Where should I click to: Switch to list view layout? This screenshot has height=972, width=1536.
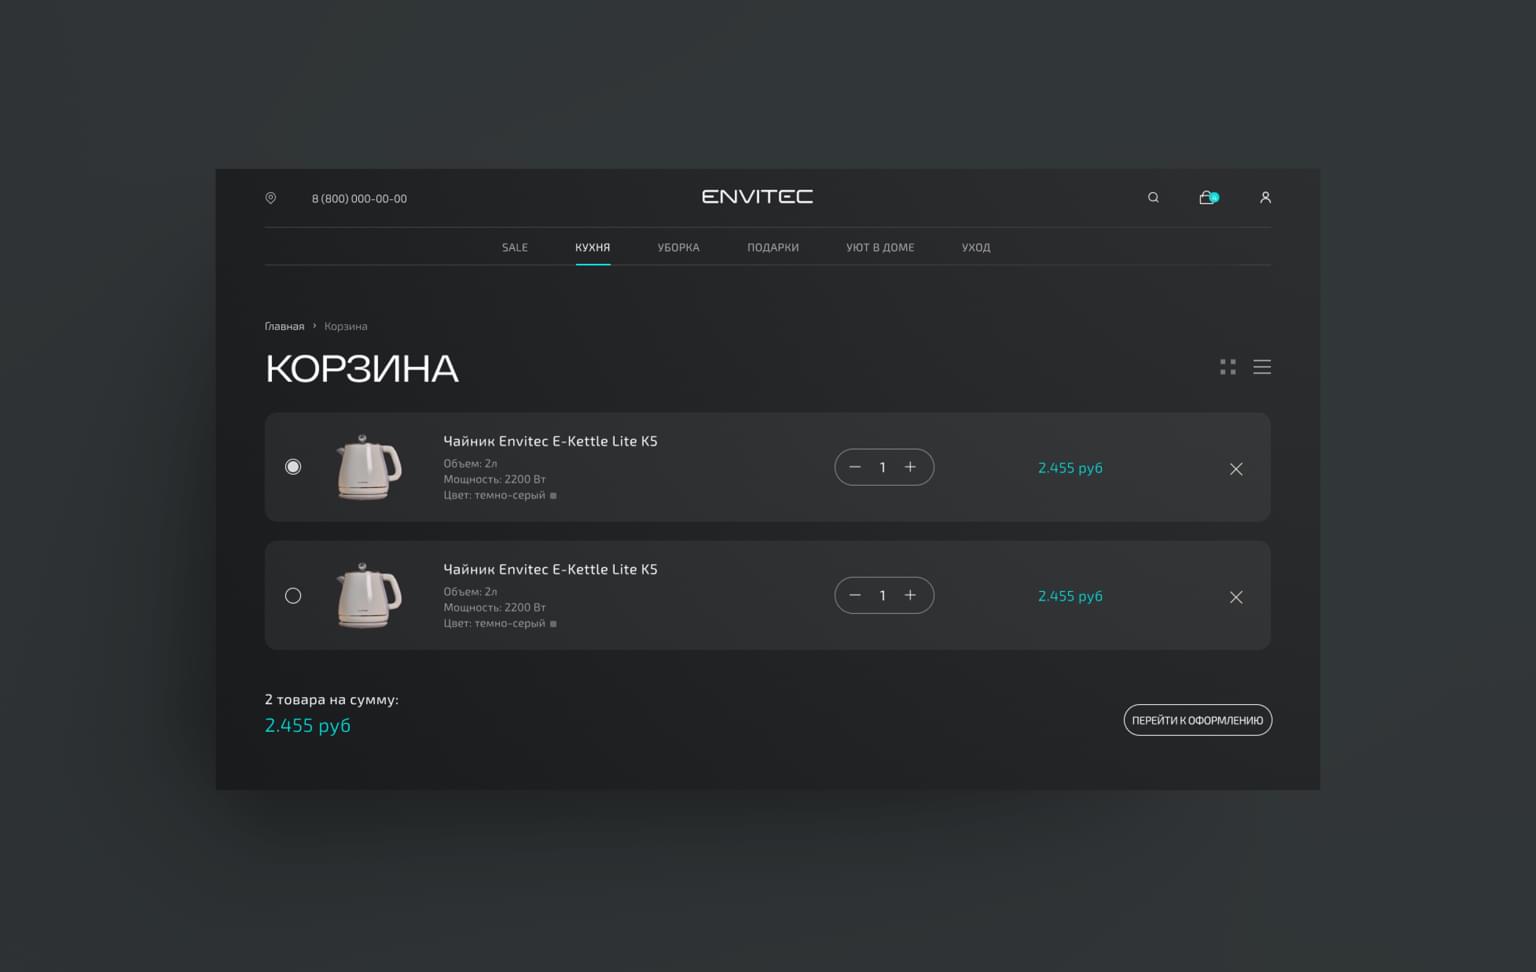tap(1262, 367)
